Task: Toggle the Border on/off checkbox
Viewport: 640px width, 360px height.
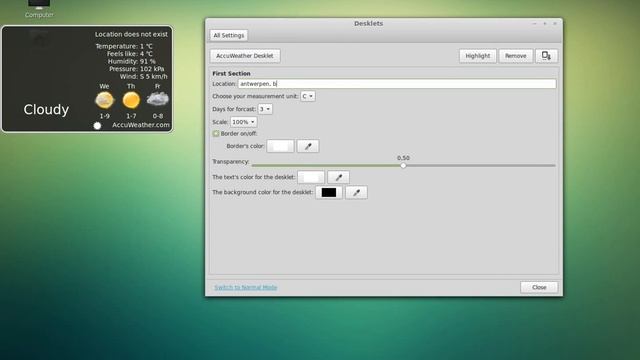Action: tap(216, 133)
